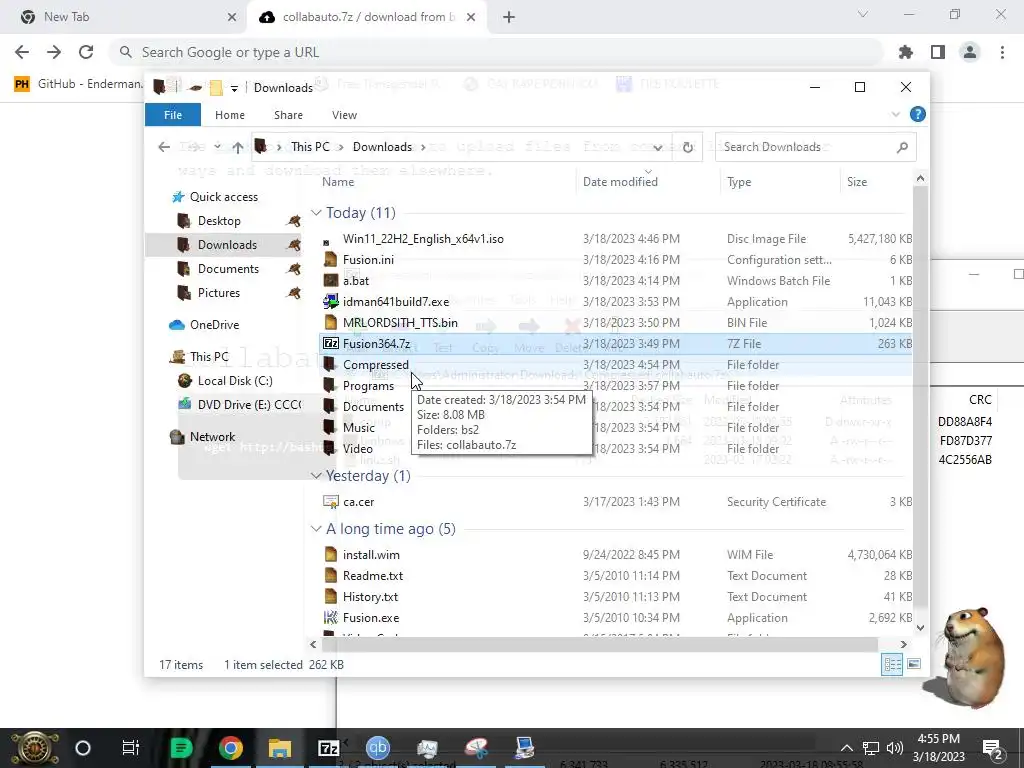Screen dimensions: 1024x768
Task: Select the install.wim file icon
Action: (330, 554)
